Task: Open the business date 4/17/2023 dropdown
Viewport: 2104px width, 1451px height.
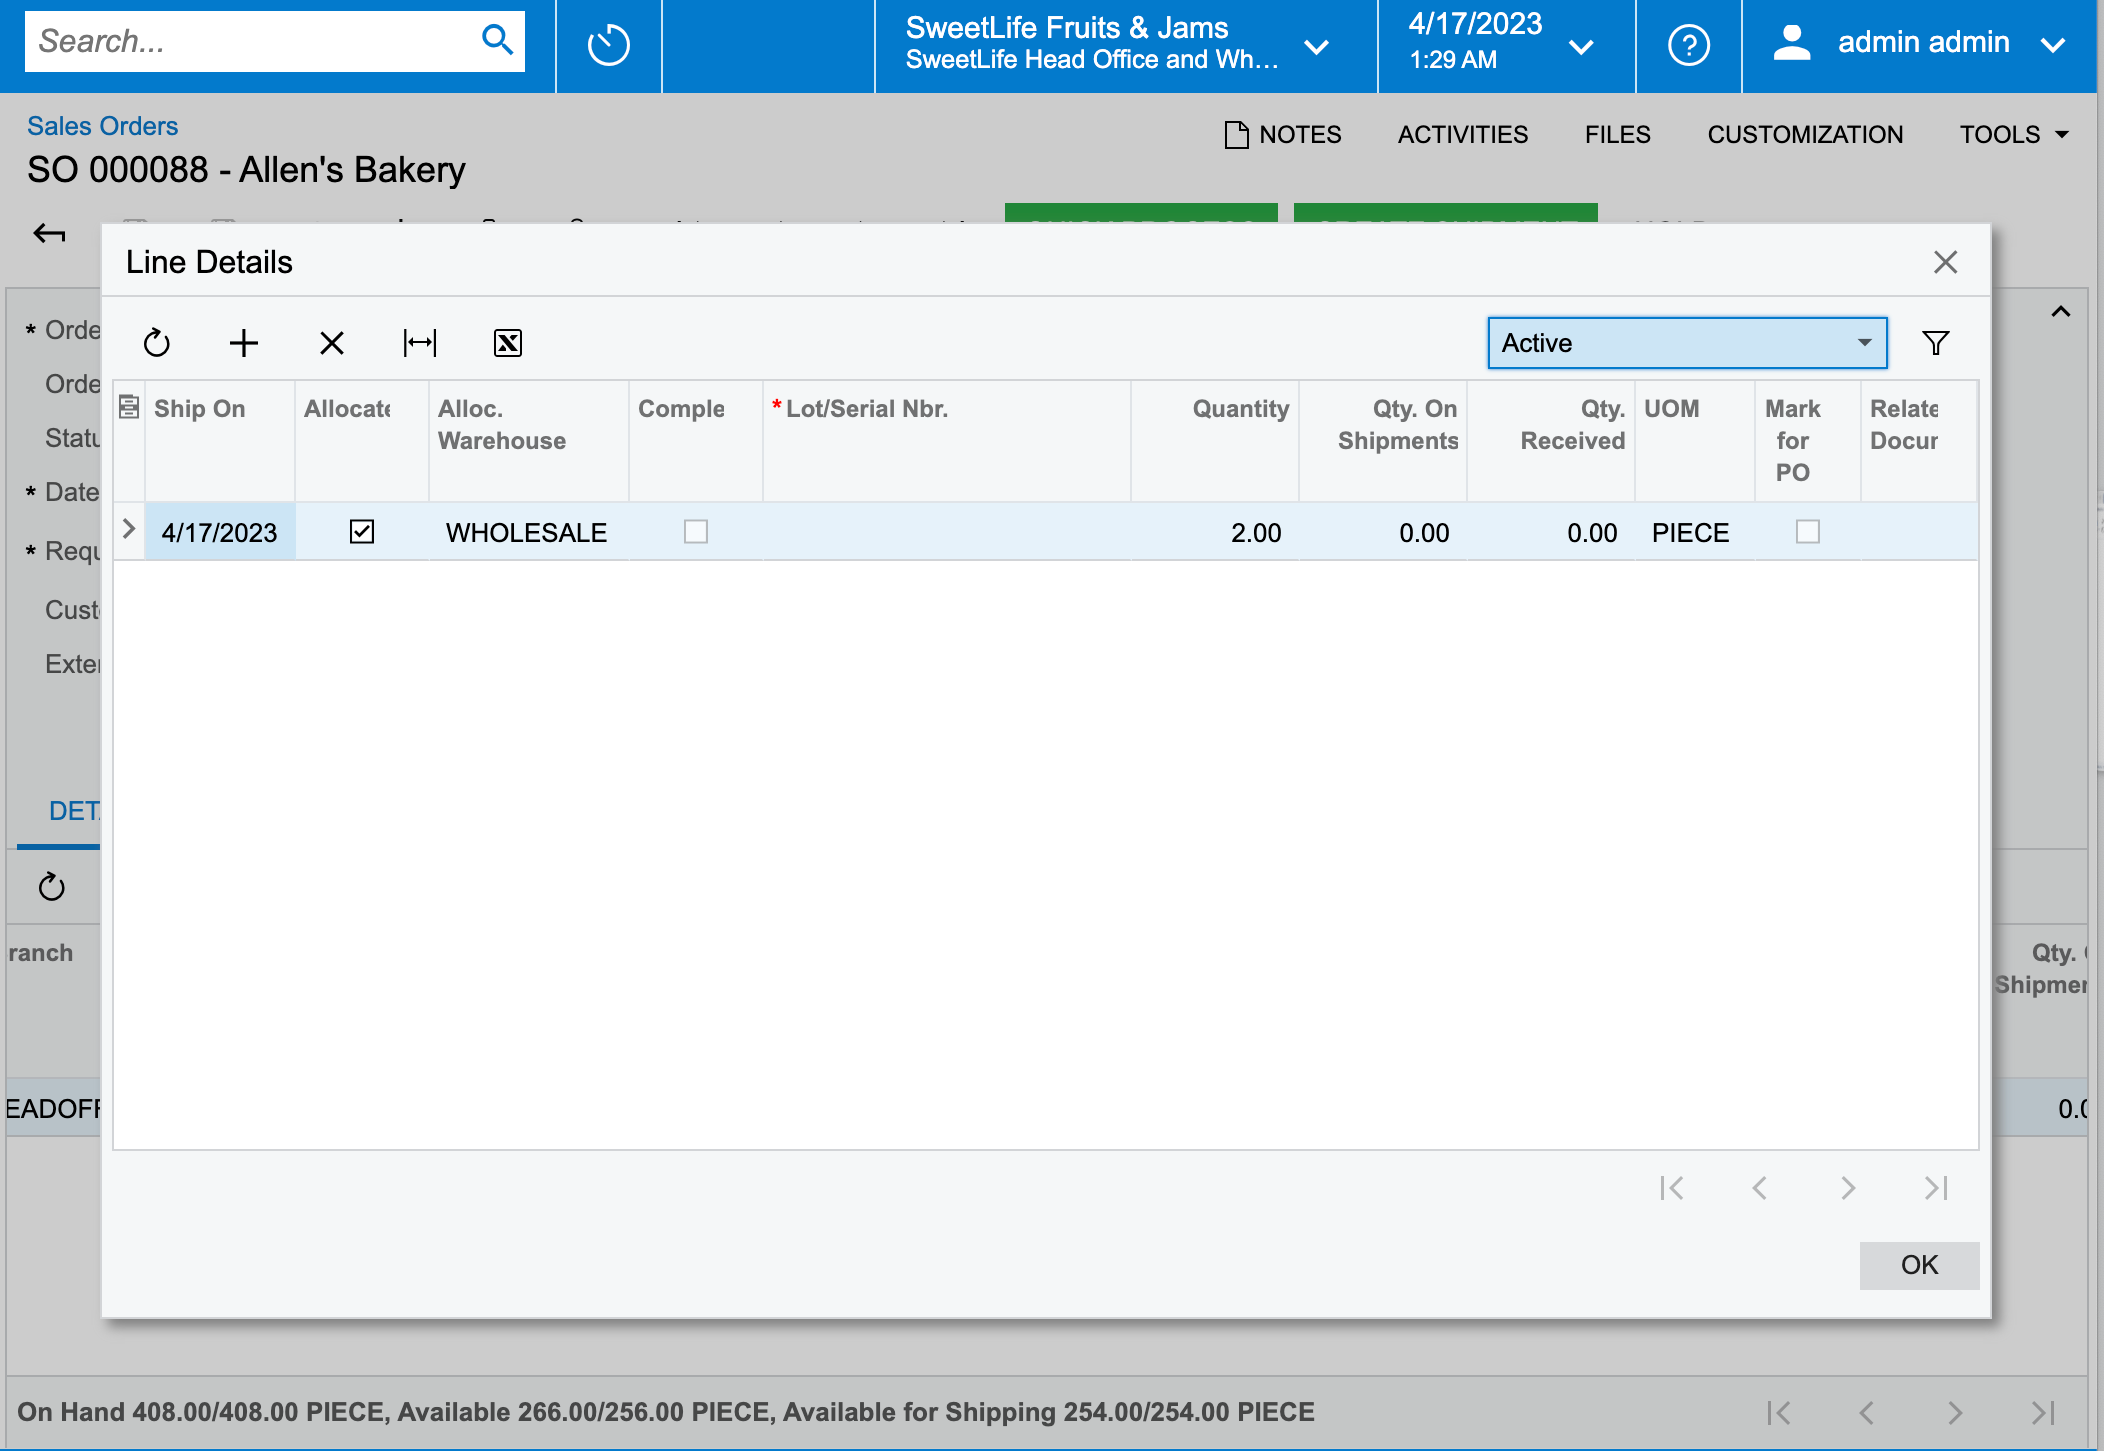Action: [1581, 47]
